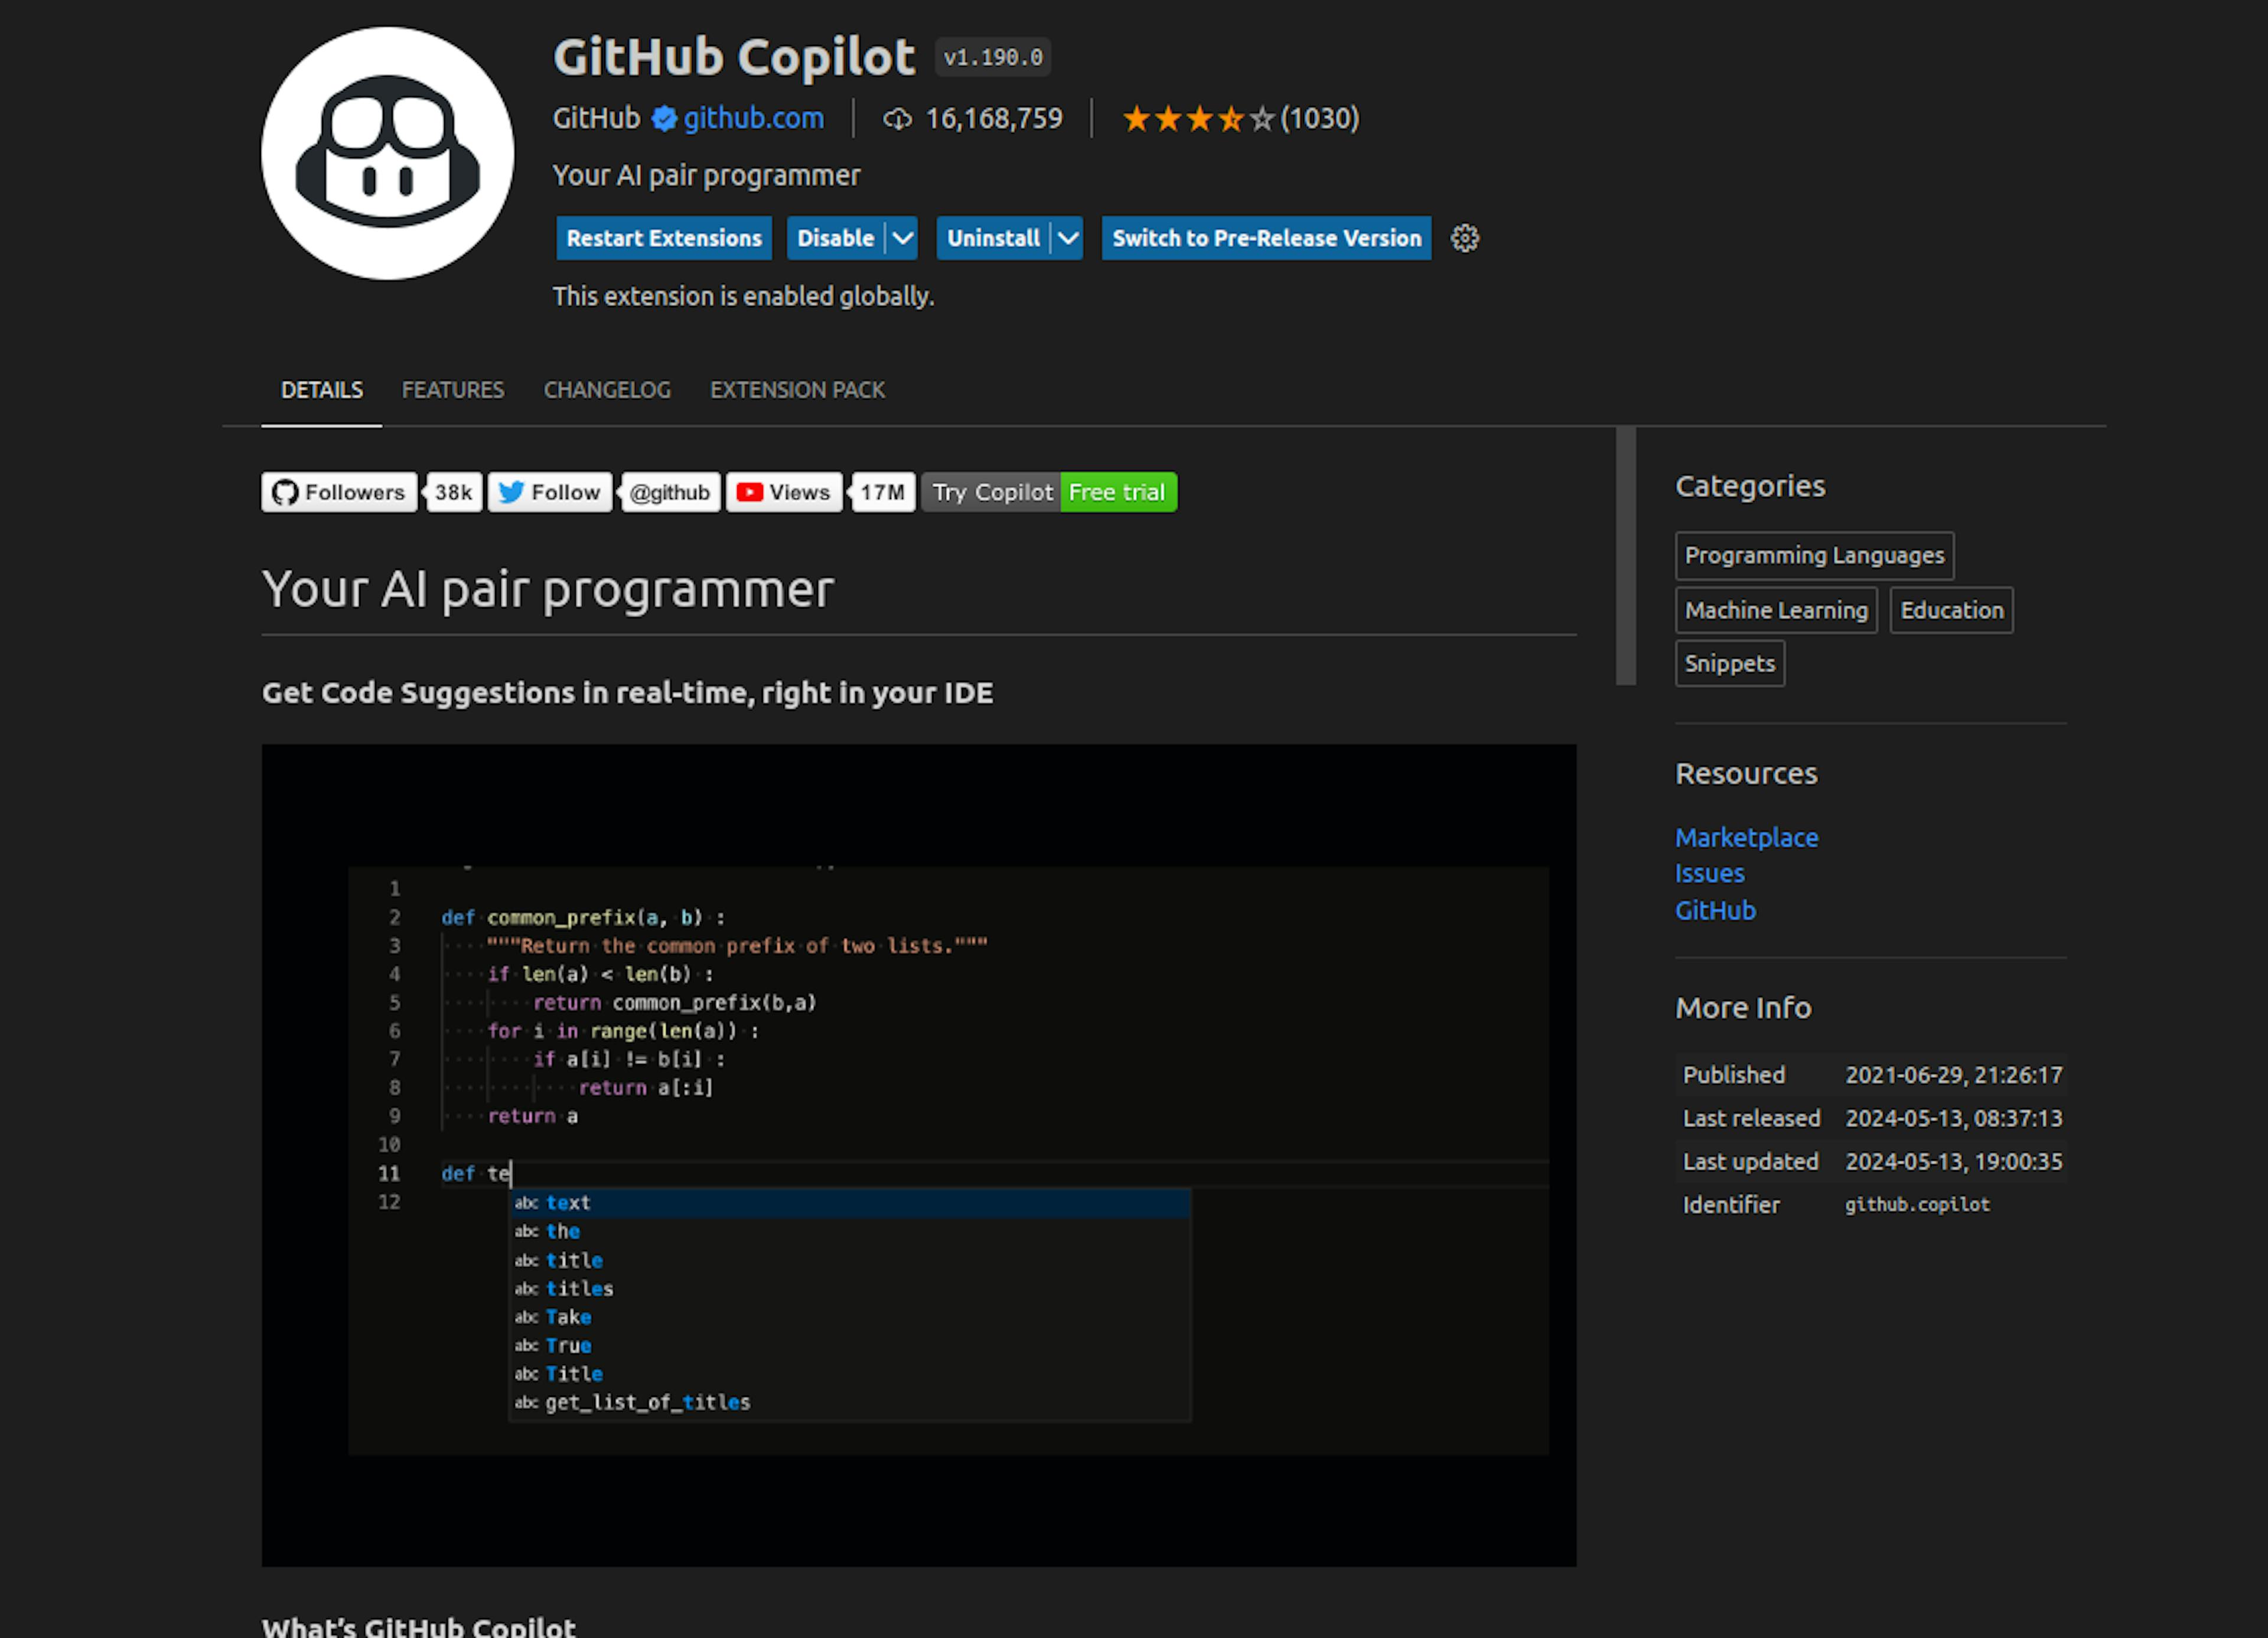Image resolution: width=2268 pixels, height=1638 pixels.
Task: Click the 38k followers count badge
Action: pyautogui.click(x=453, y=492)
